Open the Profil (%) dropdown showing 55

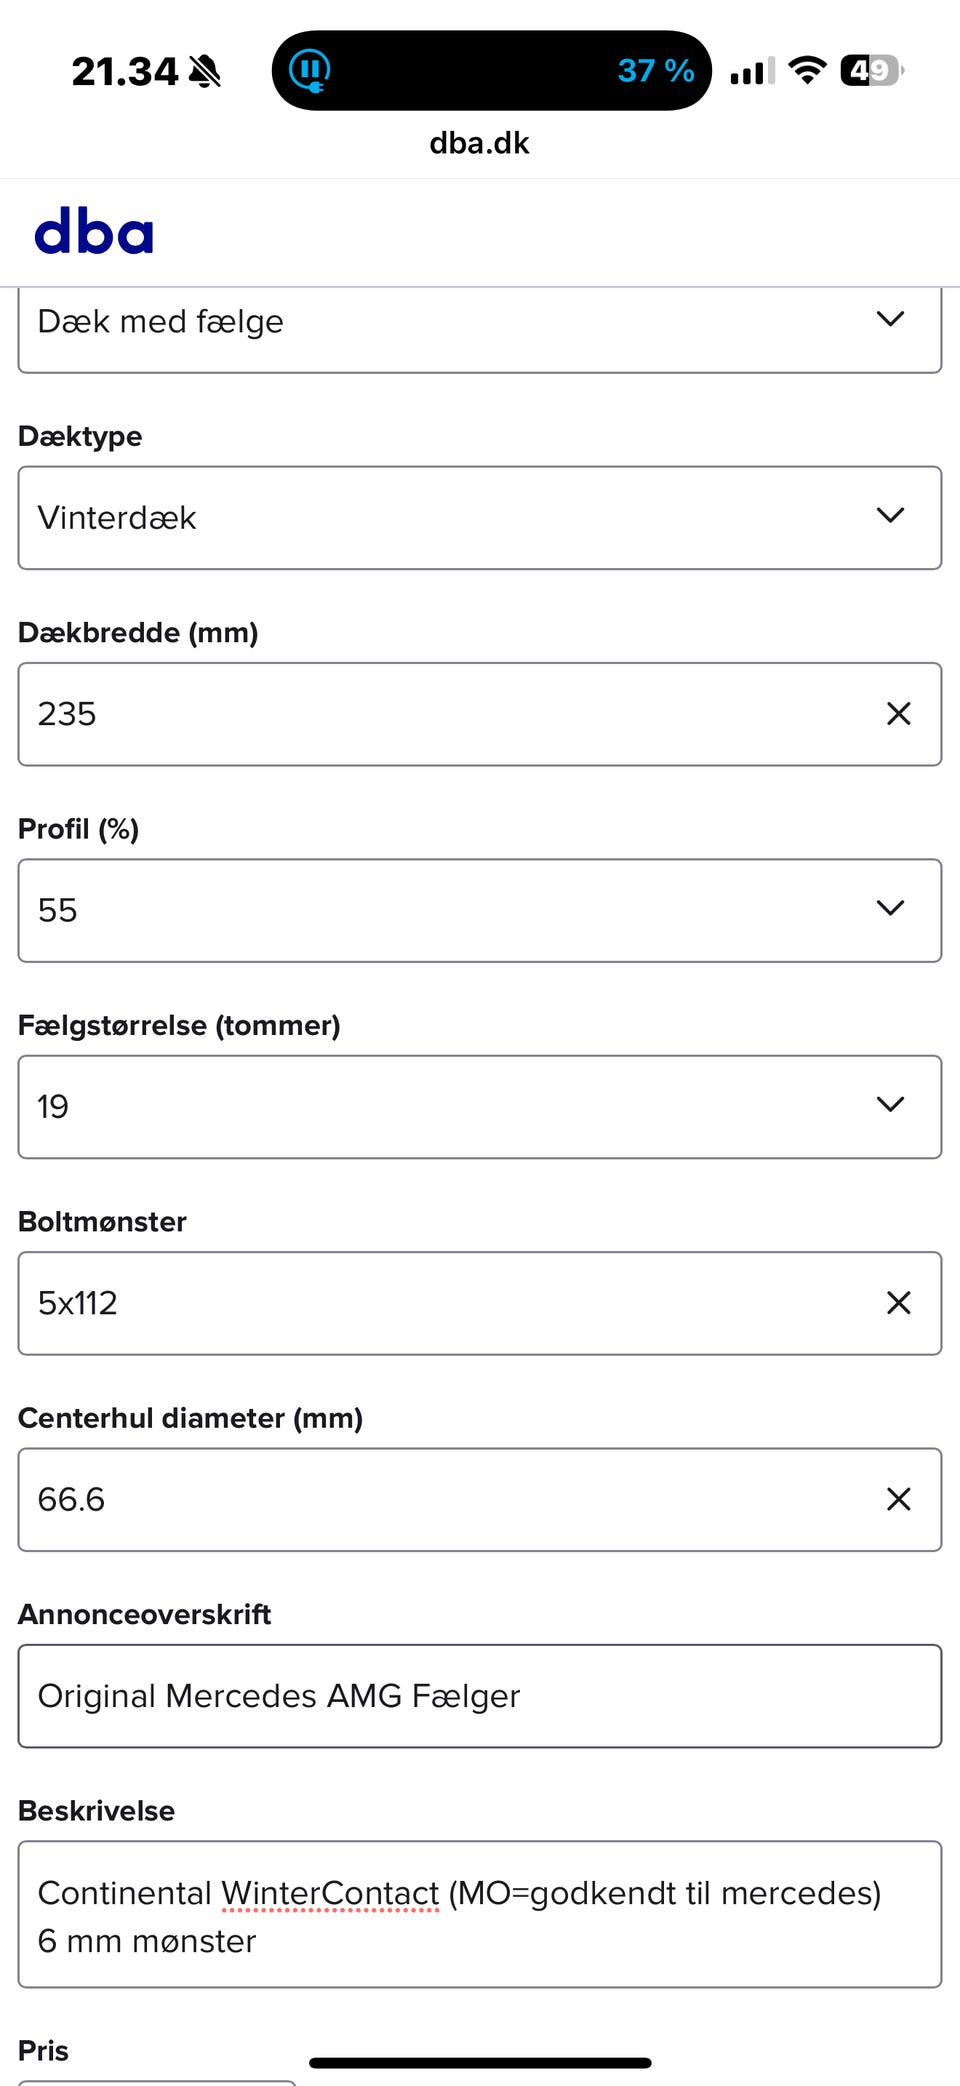tap(478, 910)
